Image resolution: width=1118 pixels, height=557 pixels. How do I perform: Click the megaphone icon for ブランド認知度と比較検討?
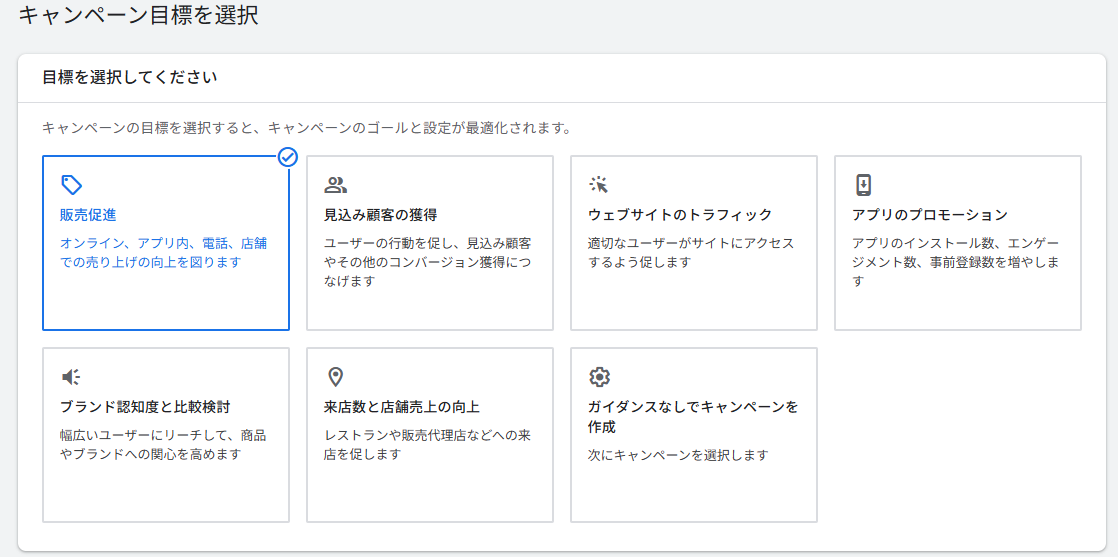point(71,377)
